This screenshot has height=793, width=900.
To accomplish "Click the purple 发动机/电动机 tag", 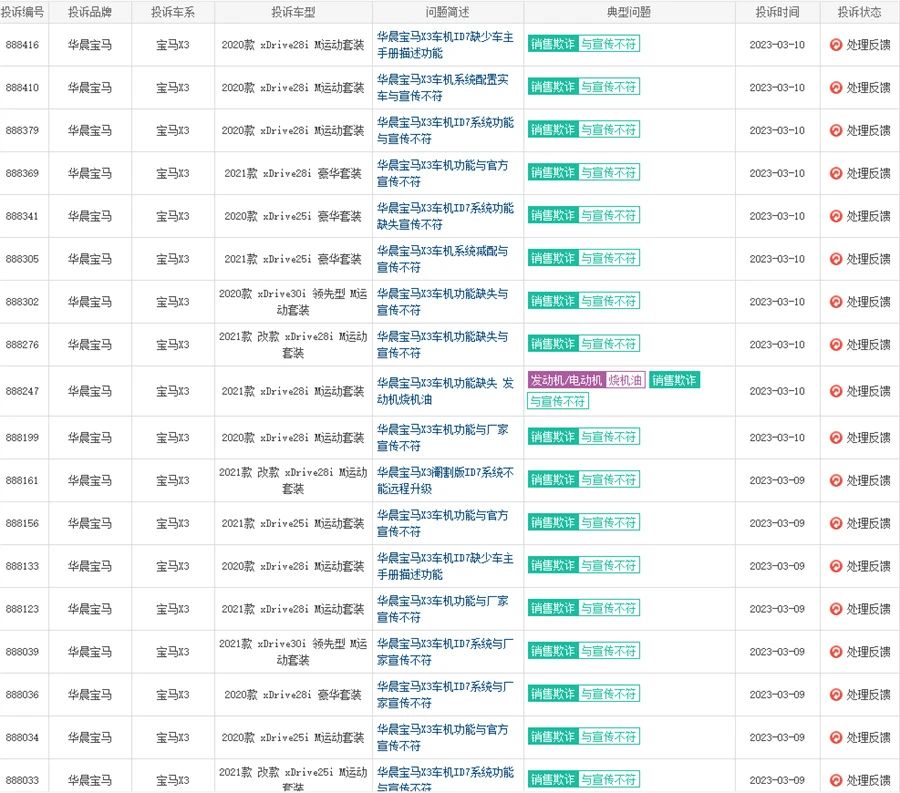I will [567, 380].
